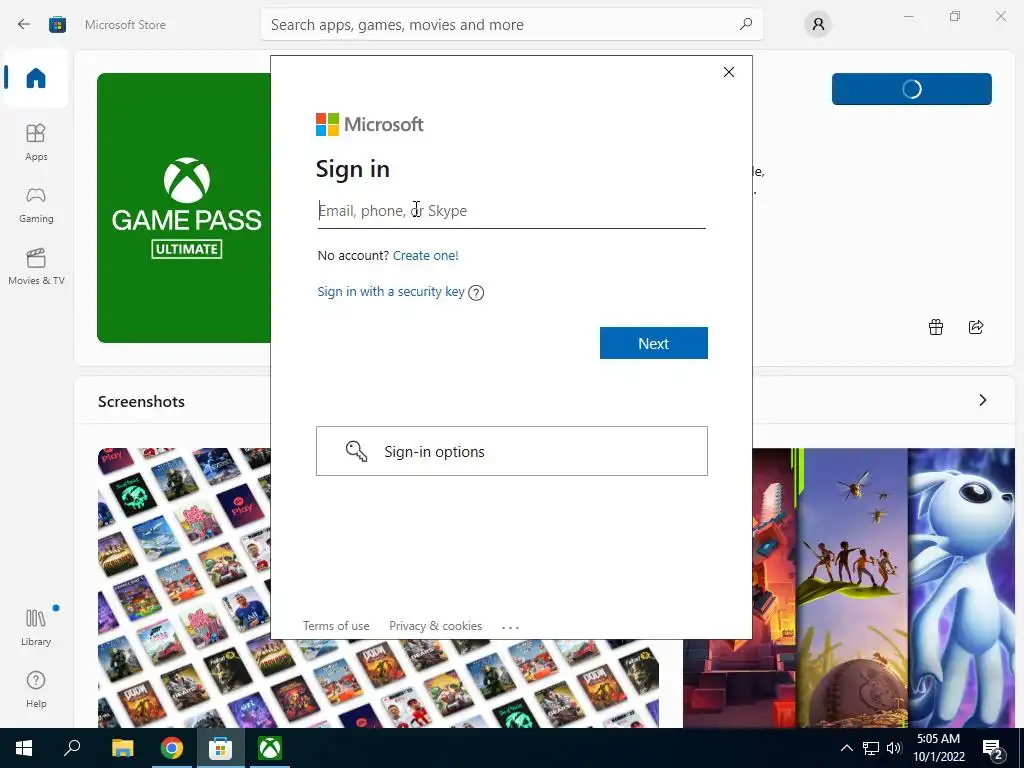
Task: Click the volume tray icon
Action: 894,748
